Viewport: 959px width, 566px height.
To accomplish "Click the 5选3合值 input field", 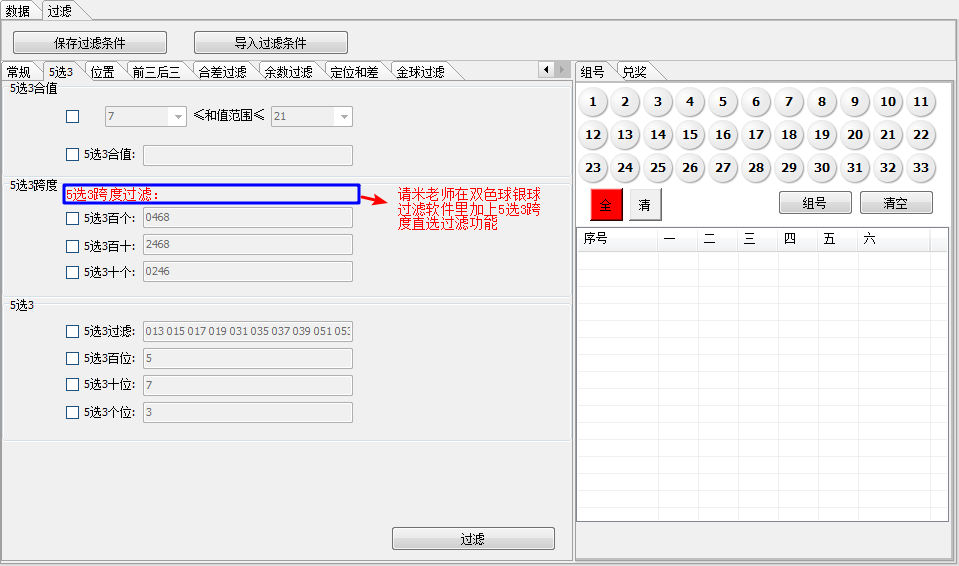I will [248, 155].
